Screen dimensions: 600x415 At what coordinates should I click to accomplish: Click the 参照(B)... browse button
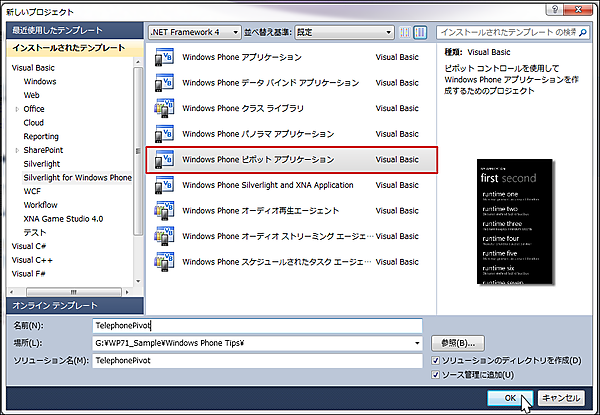(x=458, y=343)
